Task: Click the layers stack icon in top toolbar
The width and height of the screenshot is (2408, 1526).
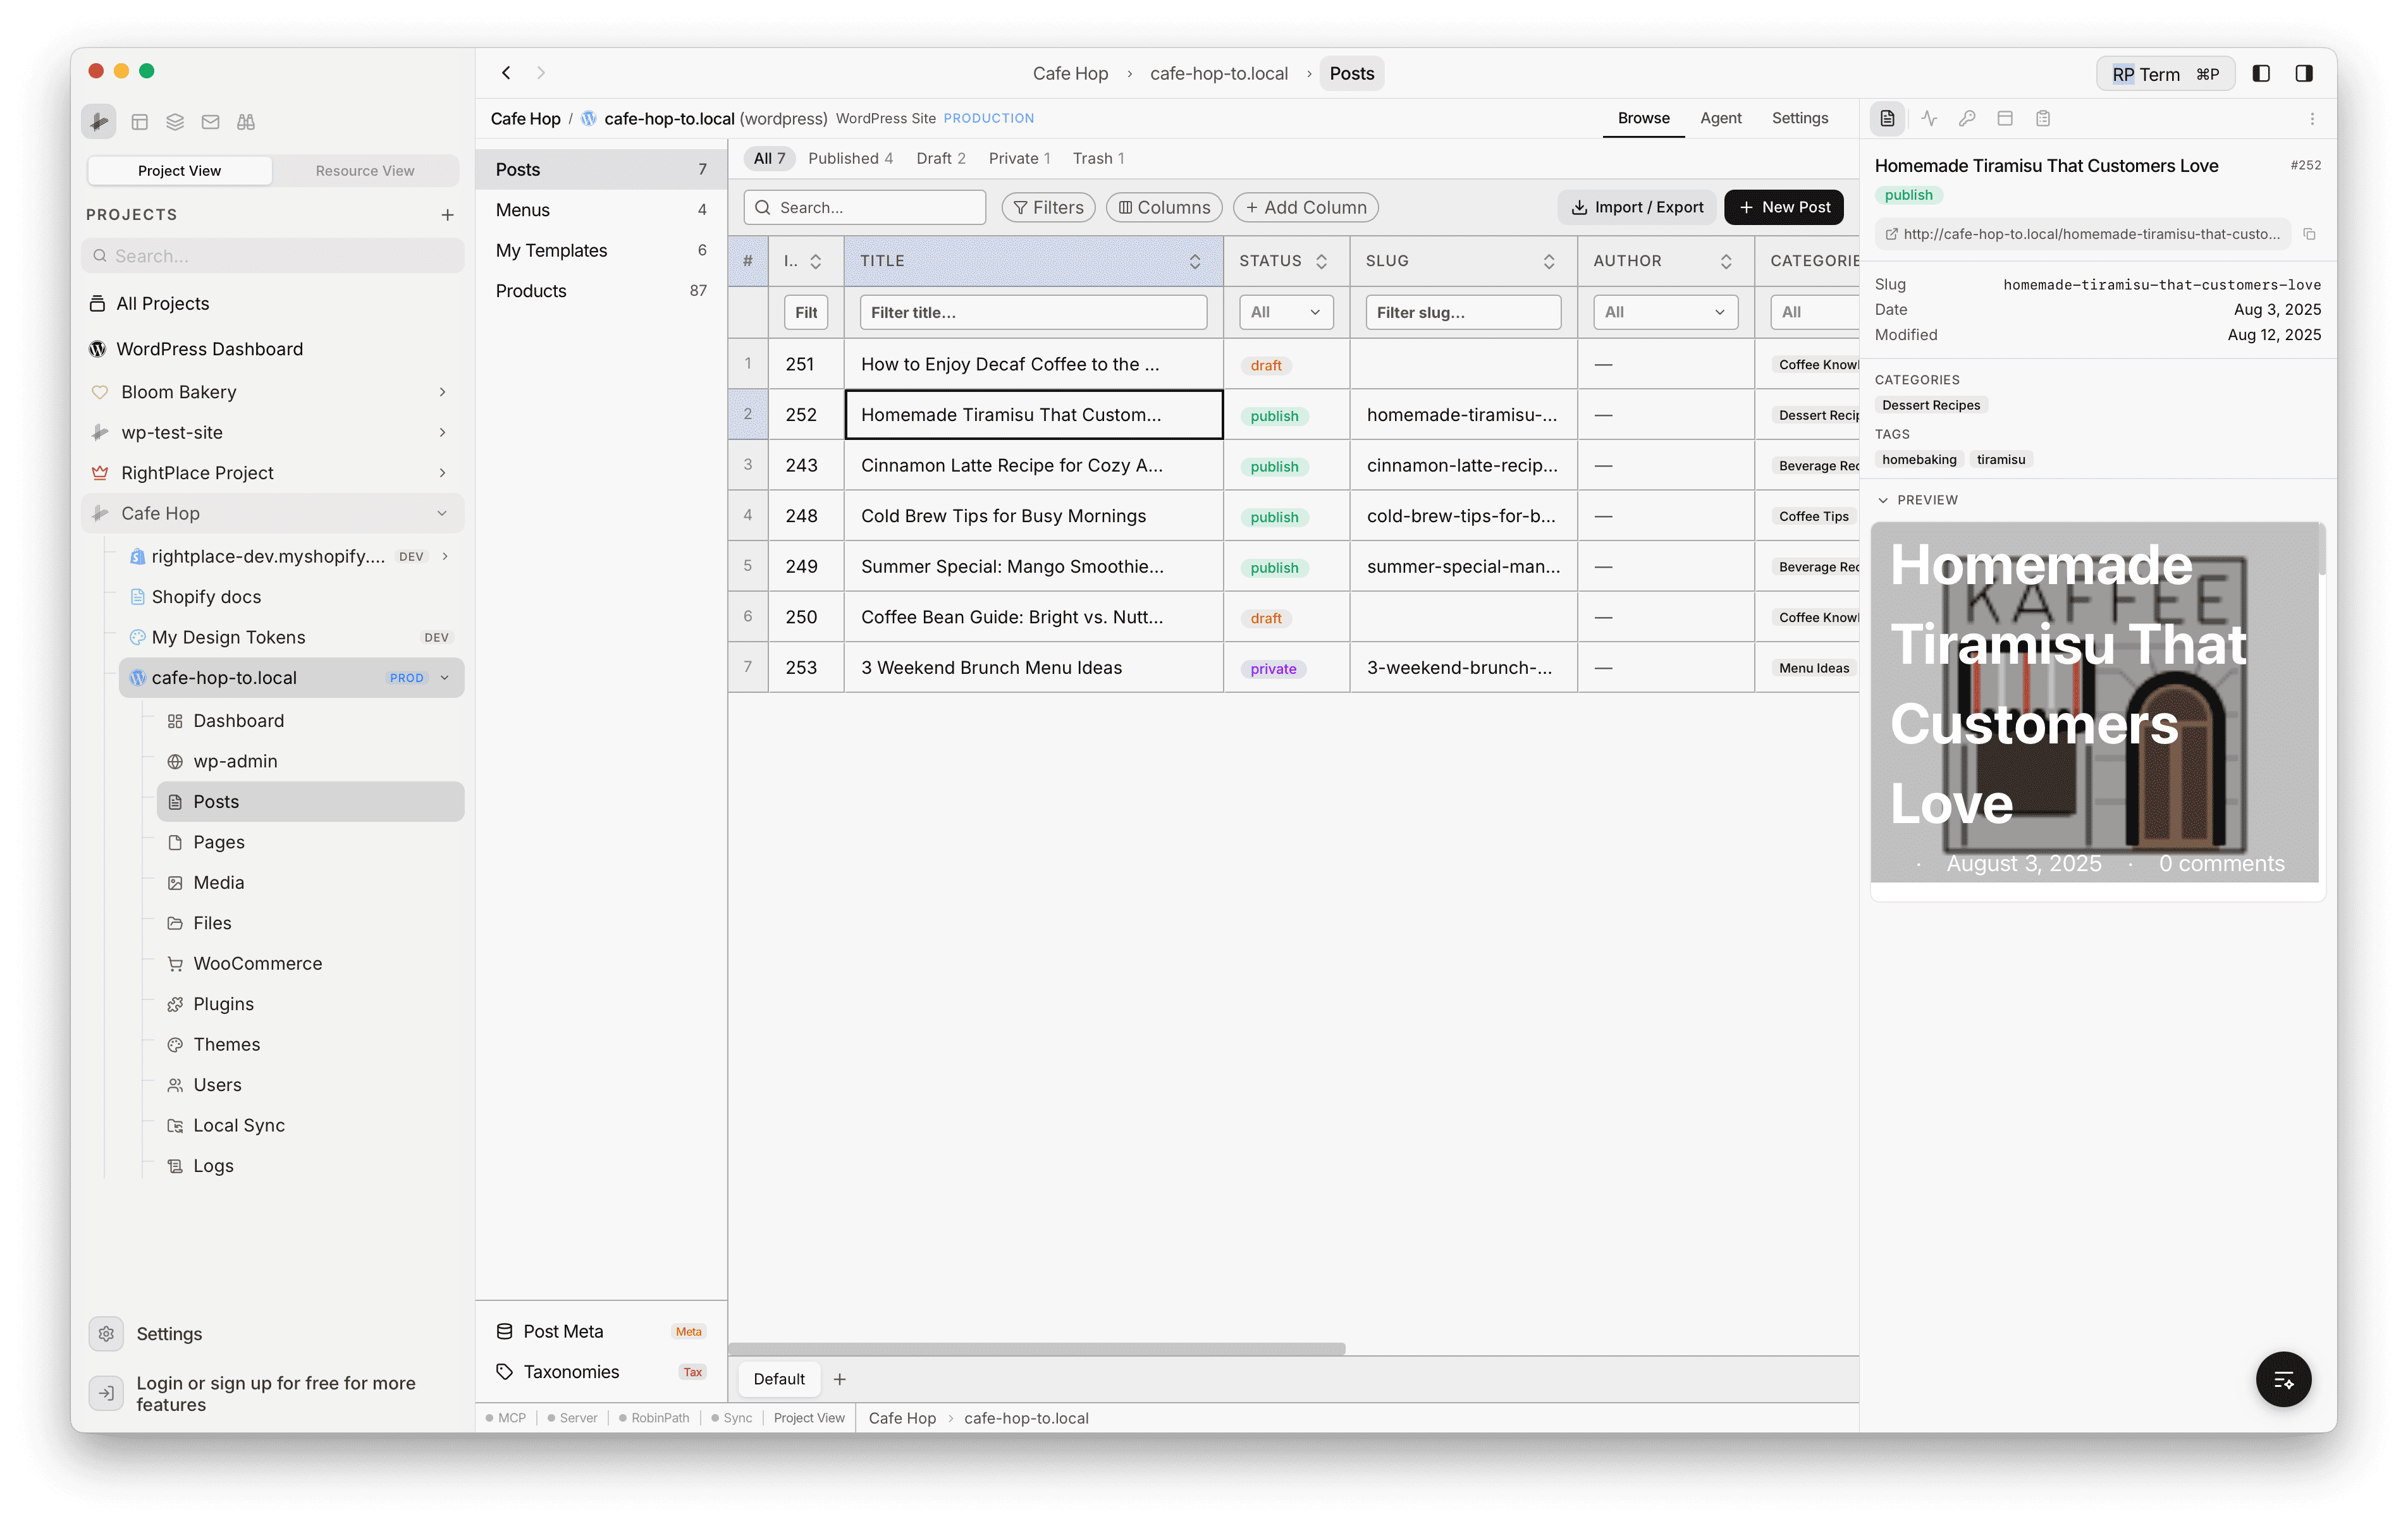Action: click(175, 121)
